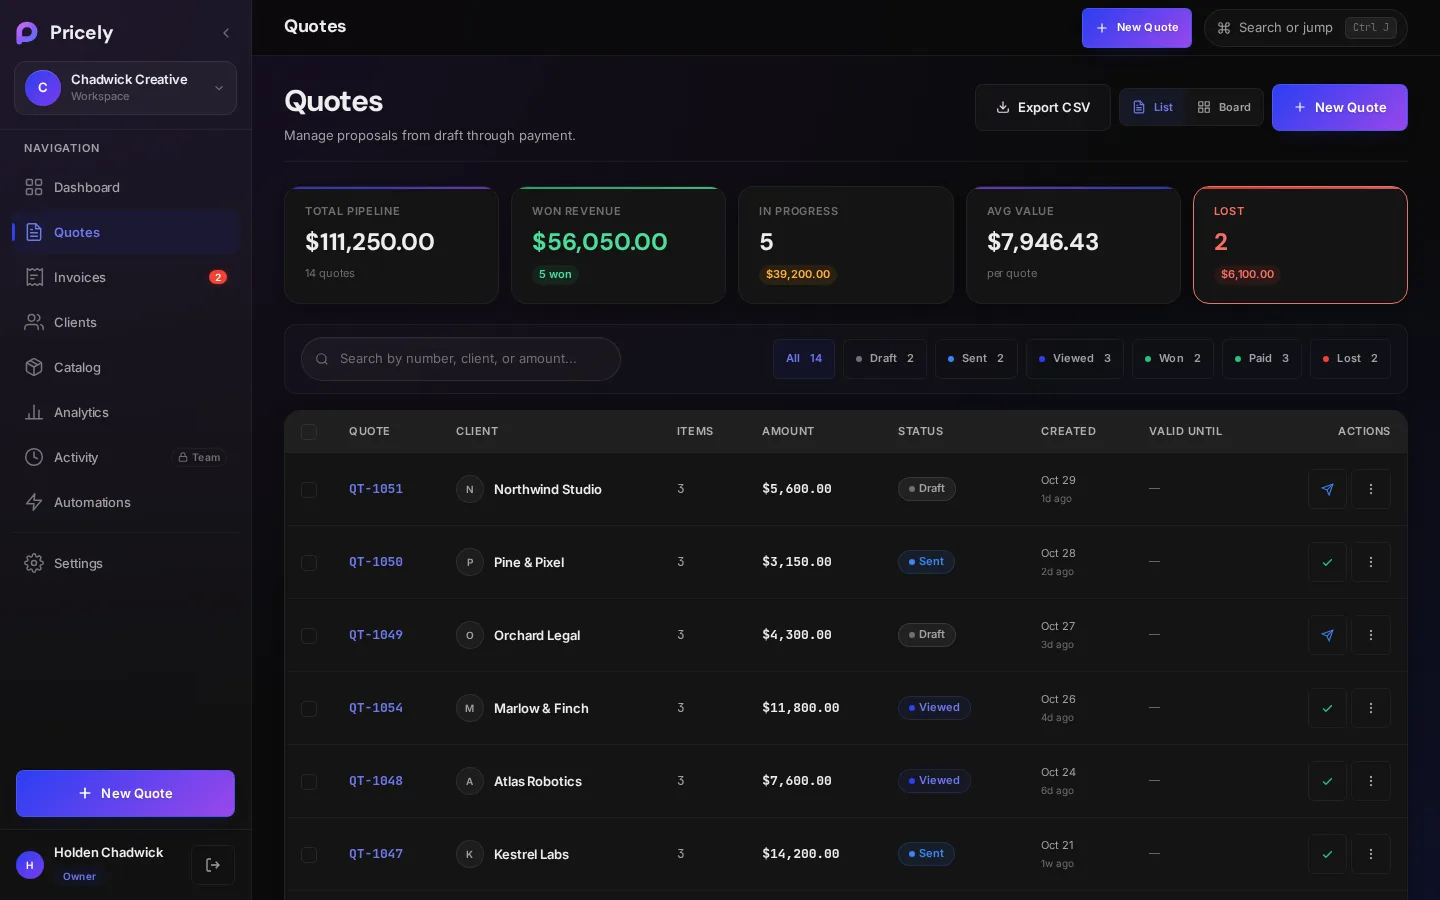Click the checkmark action for Atlas Robotics quote

click(x=1327, y=781)
